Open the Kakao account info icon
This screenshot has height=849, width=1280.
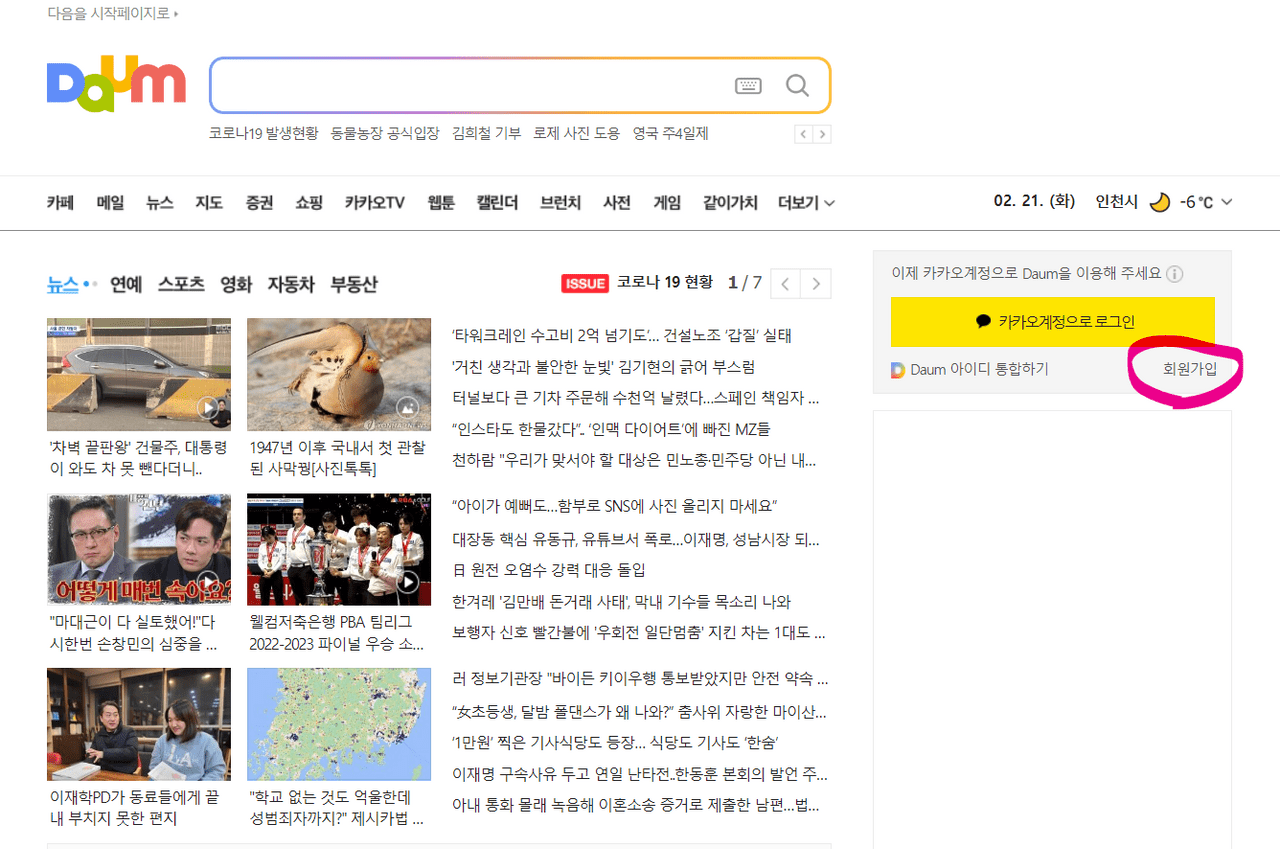click(x=1175, y=274)
